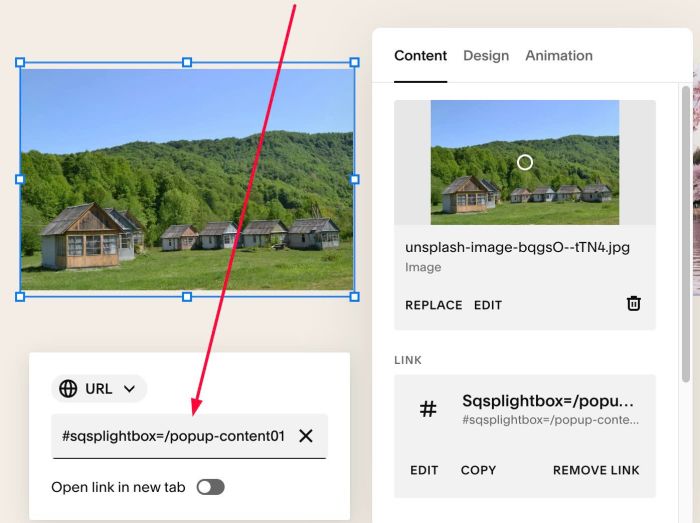700x523 pixels.
Task: Click the 'Open link in new tab' label
Action: (118, 487)
